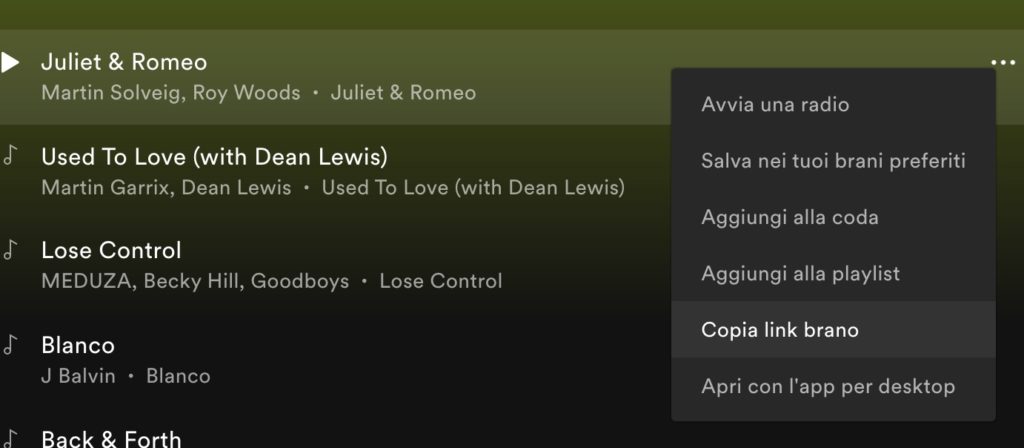Go to Martin Garrix artist page
Viewport: 1024px width, 448px height.
click(105, 187)
